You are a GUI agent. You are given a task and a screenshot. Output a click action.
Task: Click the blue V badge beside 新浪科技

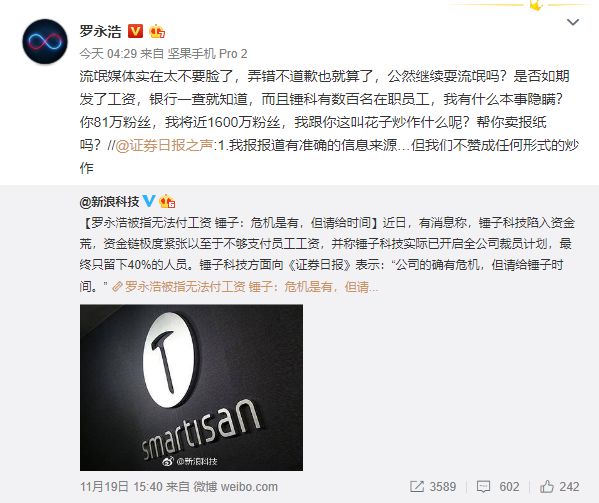[149, 200]
